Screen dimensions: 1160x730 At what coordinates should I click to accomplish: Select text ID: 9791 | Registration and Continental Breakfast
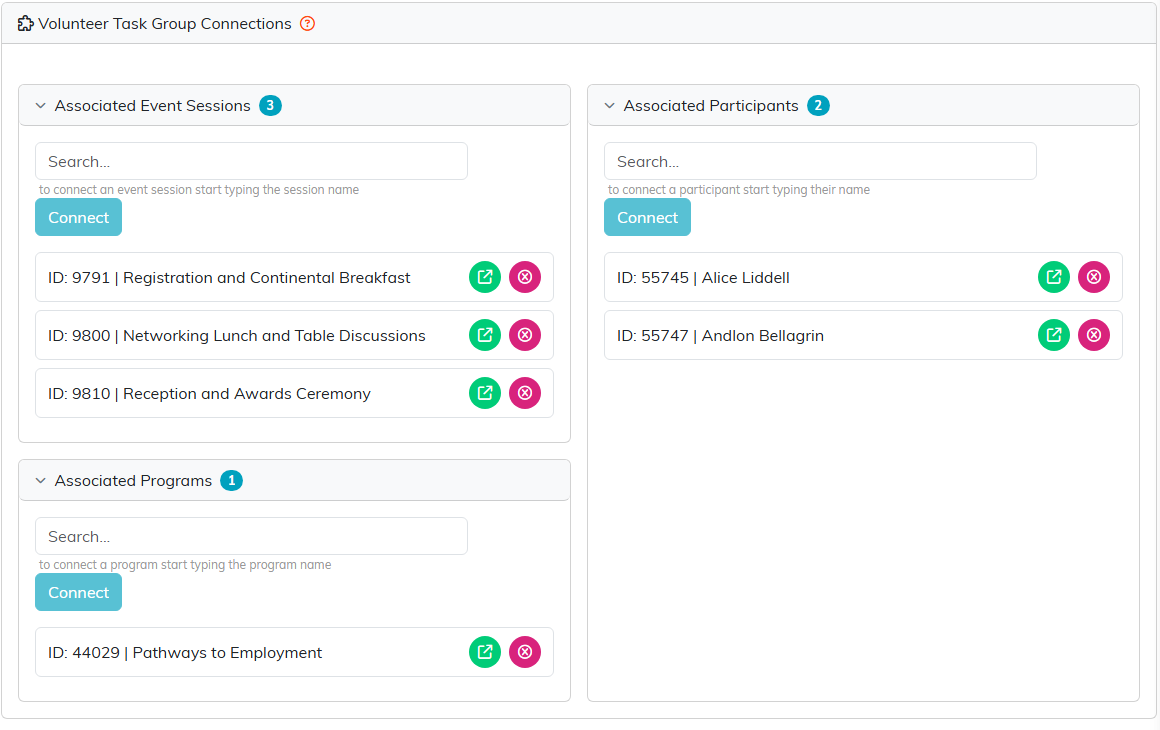(x=229, y=278)
